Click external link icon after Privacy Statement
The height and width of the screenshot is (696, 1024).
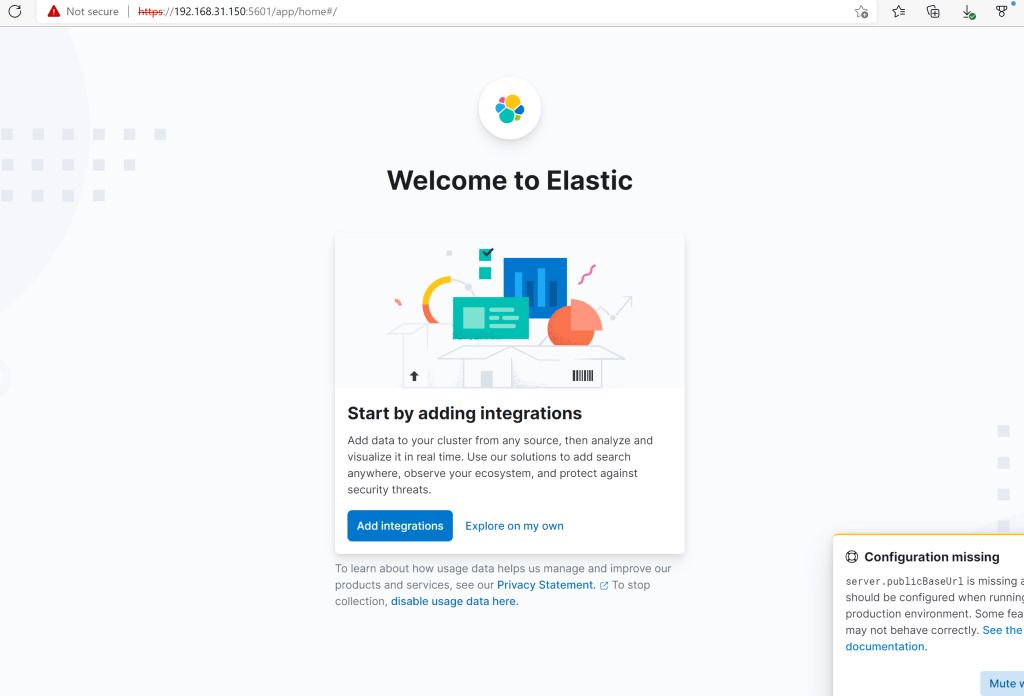[x=604, y=586]
